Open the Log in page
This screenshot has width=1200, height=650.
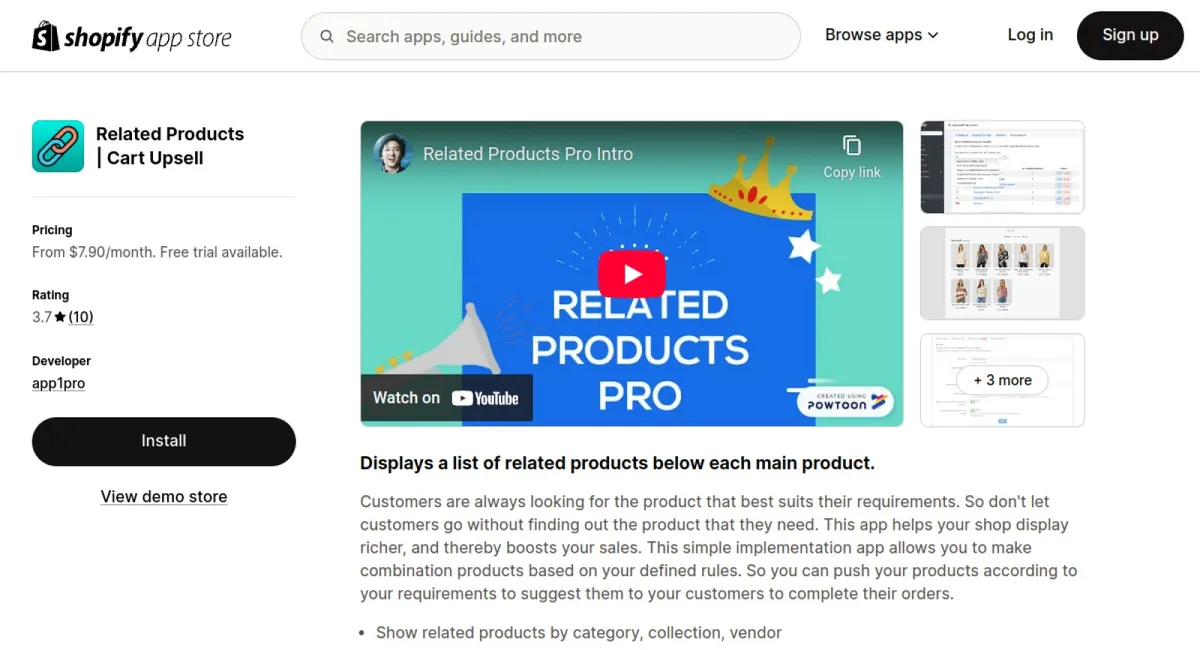(x=1030, y=35)
